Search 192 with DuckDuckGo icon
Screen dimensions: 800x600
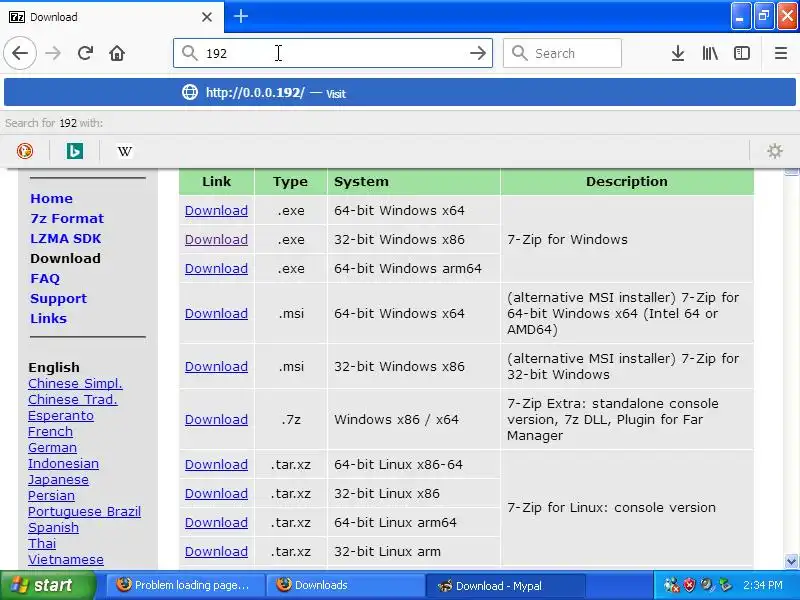click(x=24, y=151)
